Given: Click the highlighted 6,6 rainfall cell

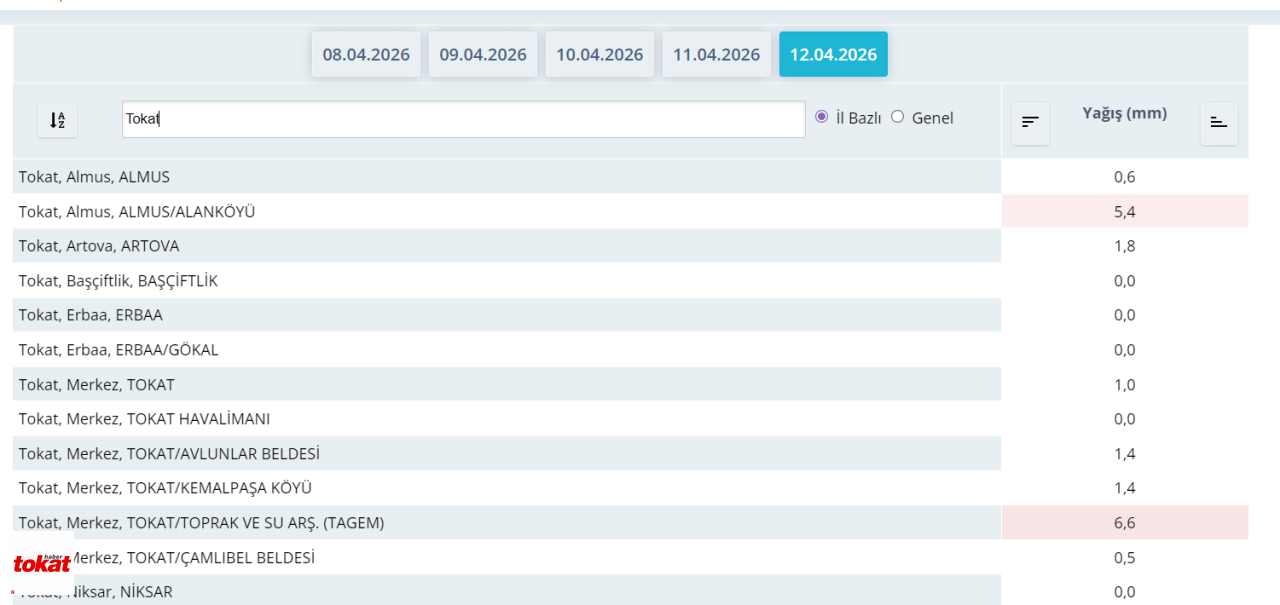Looking at the screenshot, I should pyautogui.click(x=1125, y=522).
